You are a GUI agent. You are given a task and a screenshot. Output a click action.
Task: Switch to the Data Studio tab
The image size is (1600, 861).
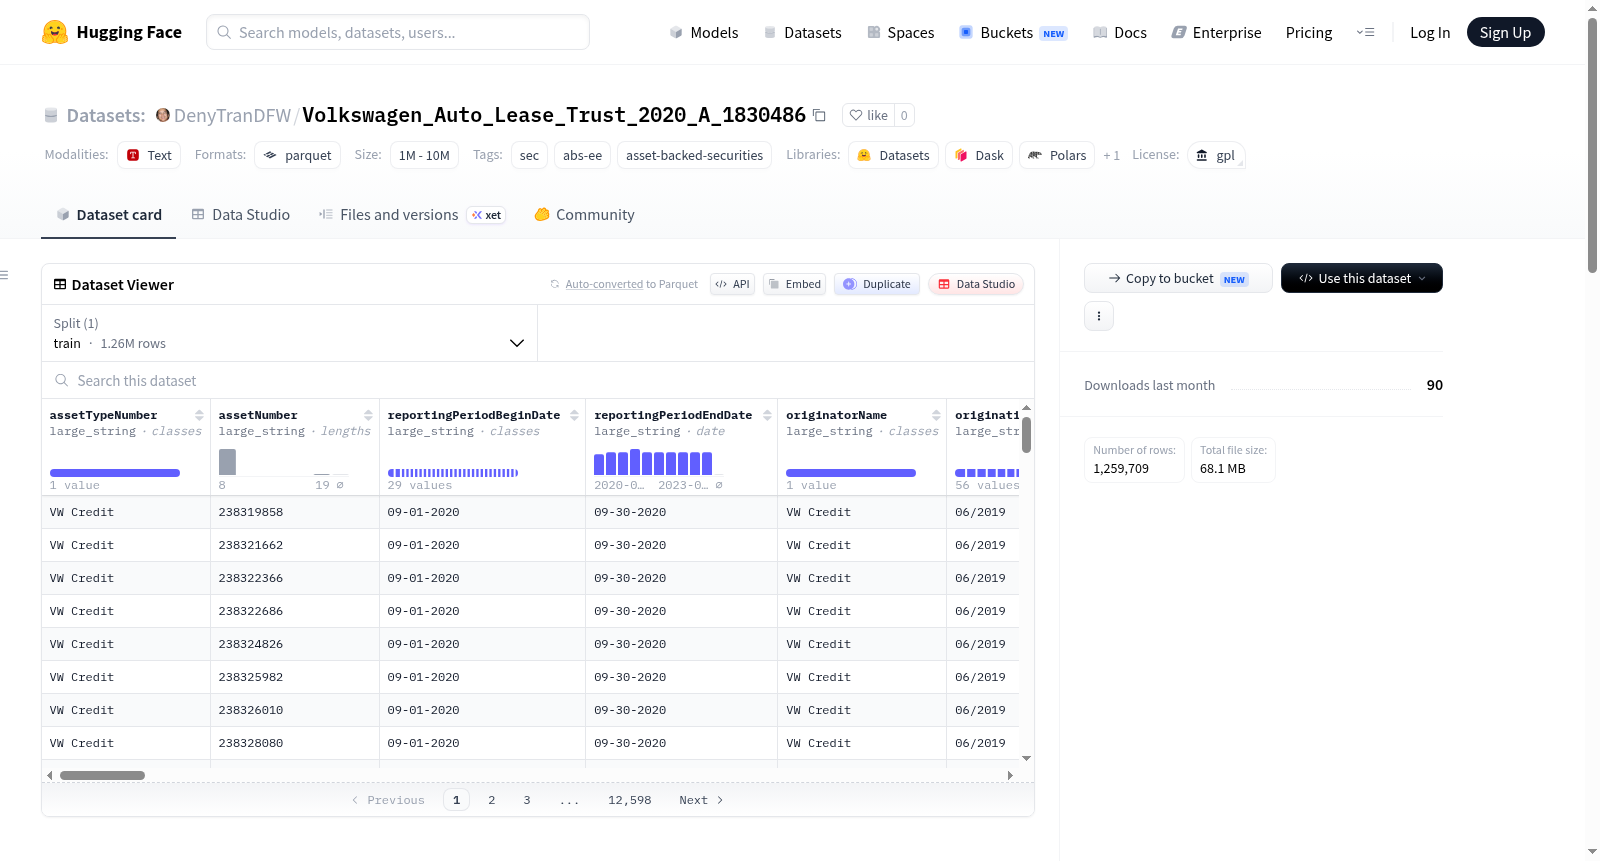[241, 215]
